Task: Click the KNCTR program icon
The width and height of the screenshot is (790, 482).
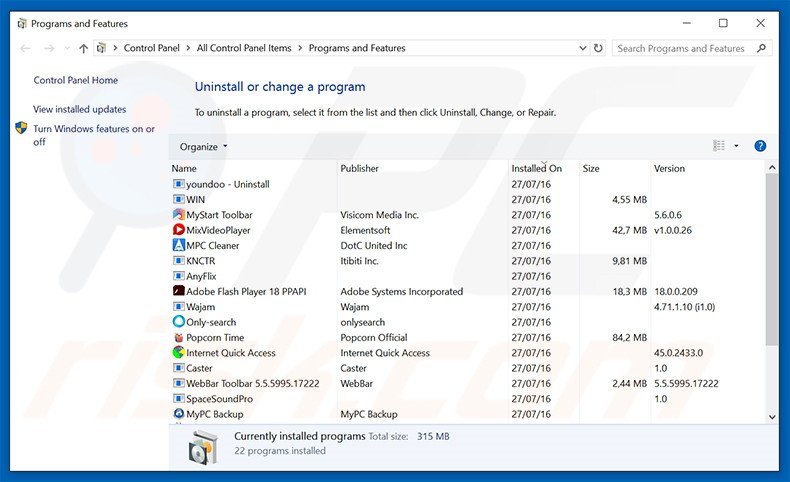Action: pos(178,260)
